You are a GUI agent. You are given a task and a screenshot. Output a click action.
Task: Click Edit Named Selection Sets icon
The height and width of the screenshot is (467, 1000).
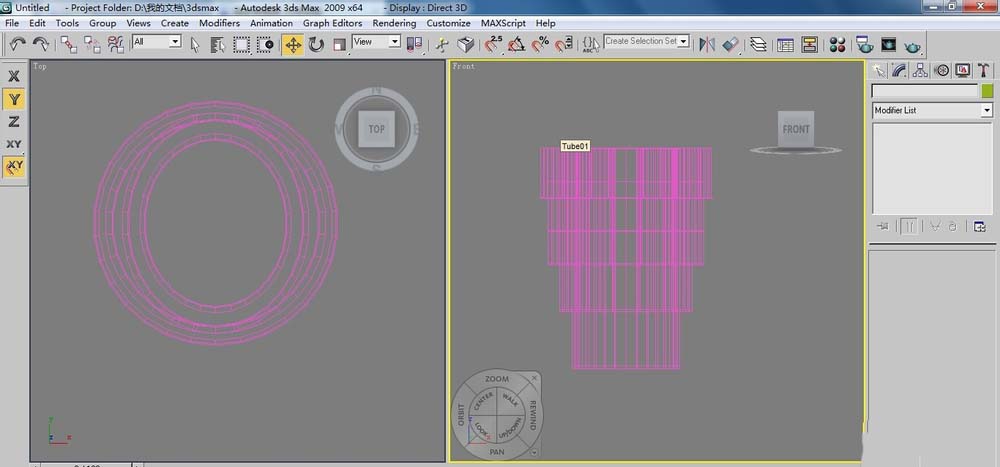click(x=591, y=45)
